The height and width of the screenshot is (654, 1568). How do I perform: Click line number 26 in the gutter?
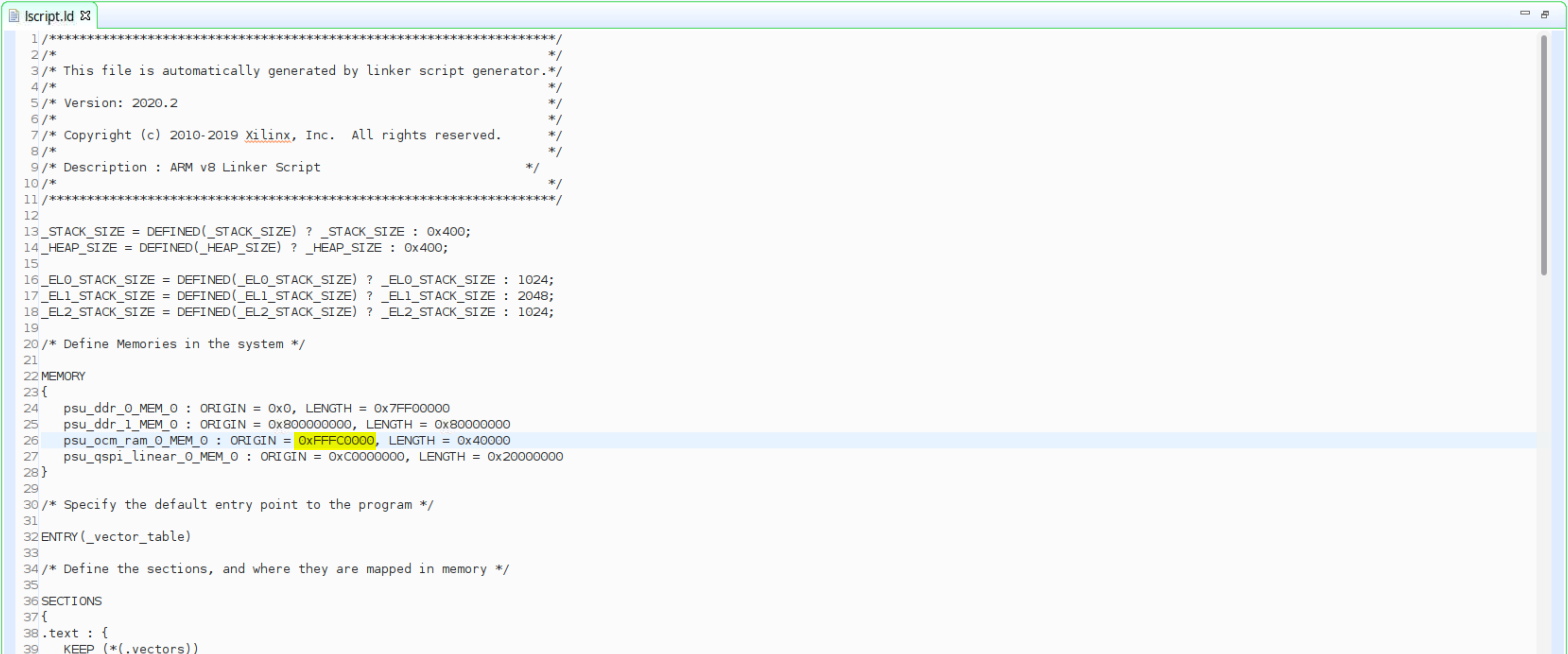click(31, 440)
